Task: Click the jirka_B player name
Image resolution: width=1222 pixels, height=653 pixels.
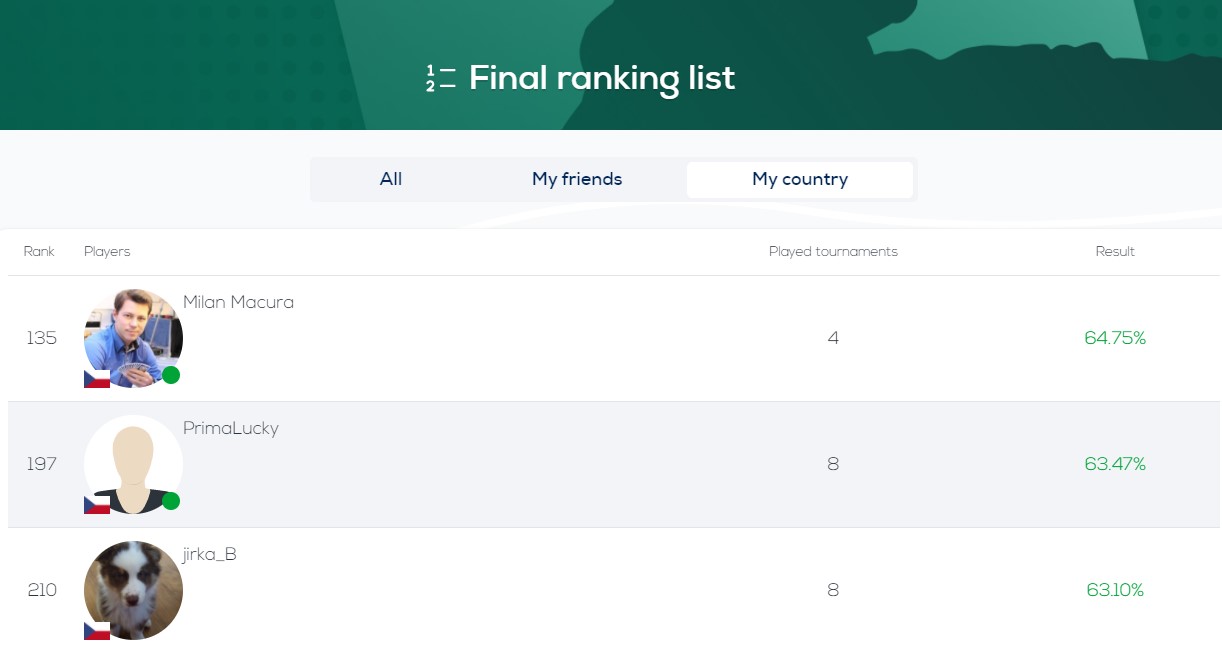Action: click(x=210, y=554)
